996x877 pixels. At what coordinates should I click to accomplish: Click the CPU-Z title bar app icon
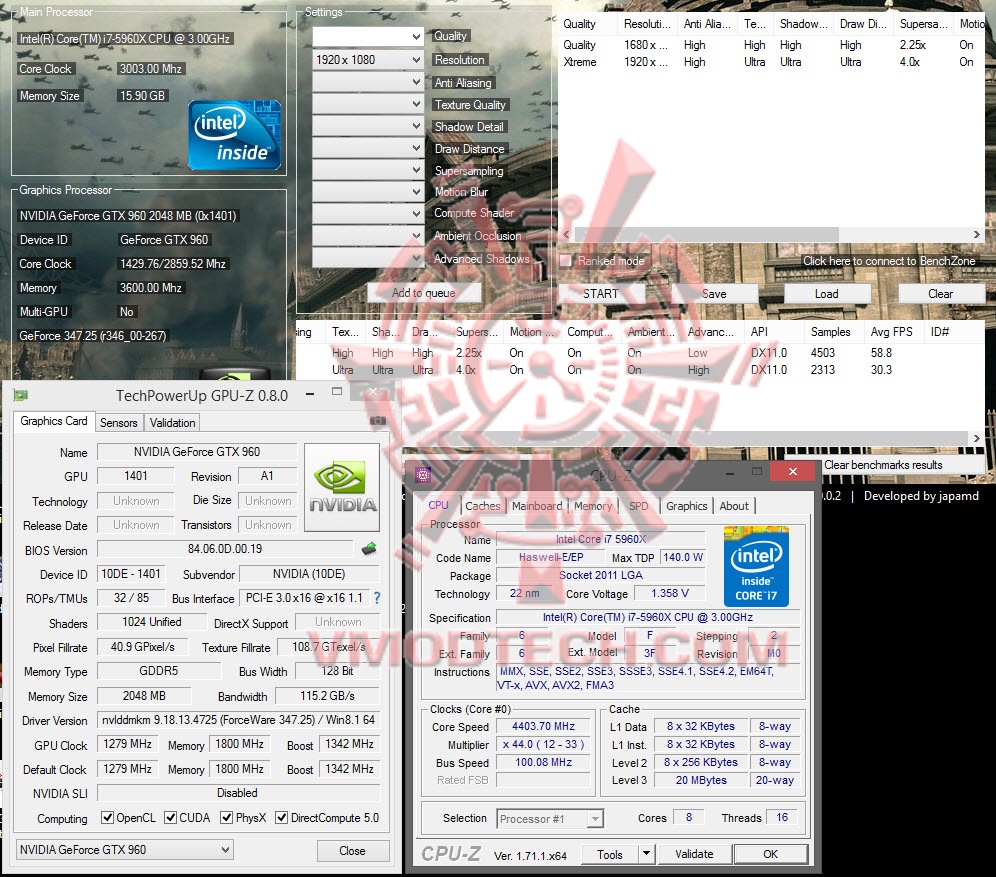click(423, 474)
